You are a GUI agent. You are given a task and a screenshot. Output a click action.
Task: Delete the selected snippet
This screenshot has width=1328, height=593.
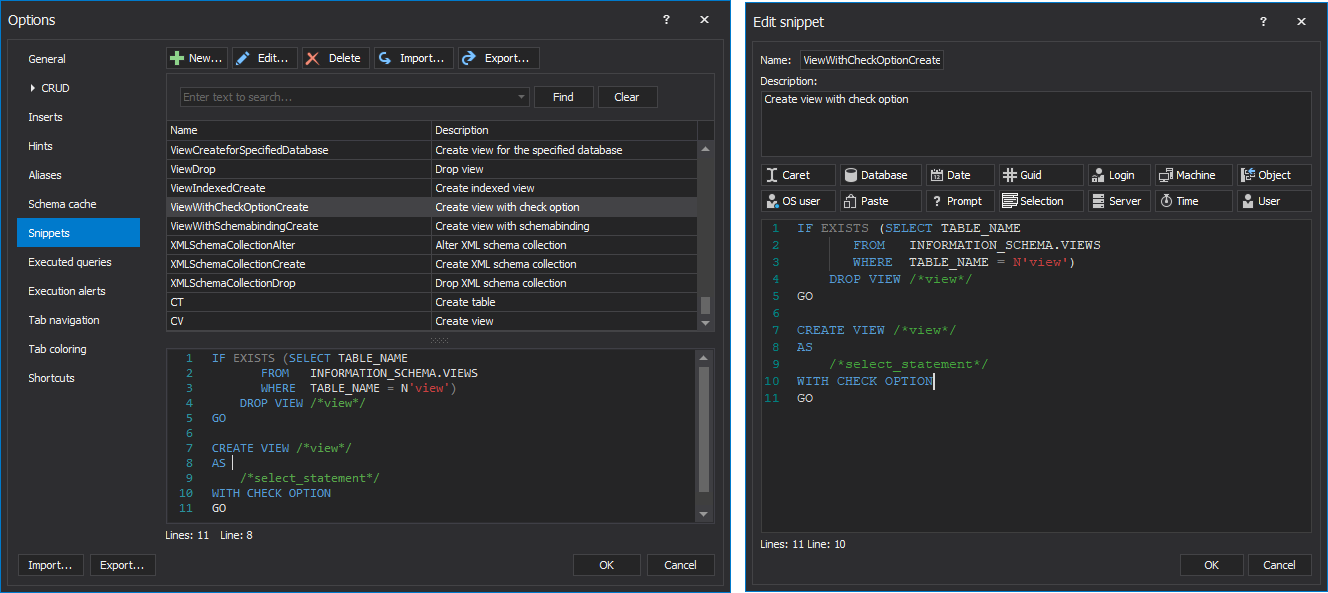tap(335, 58)
